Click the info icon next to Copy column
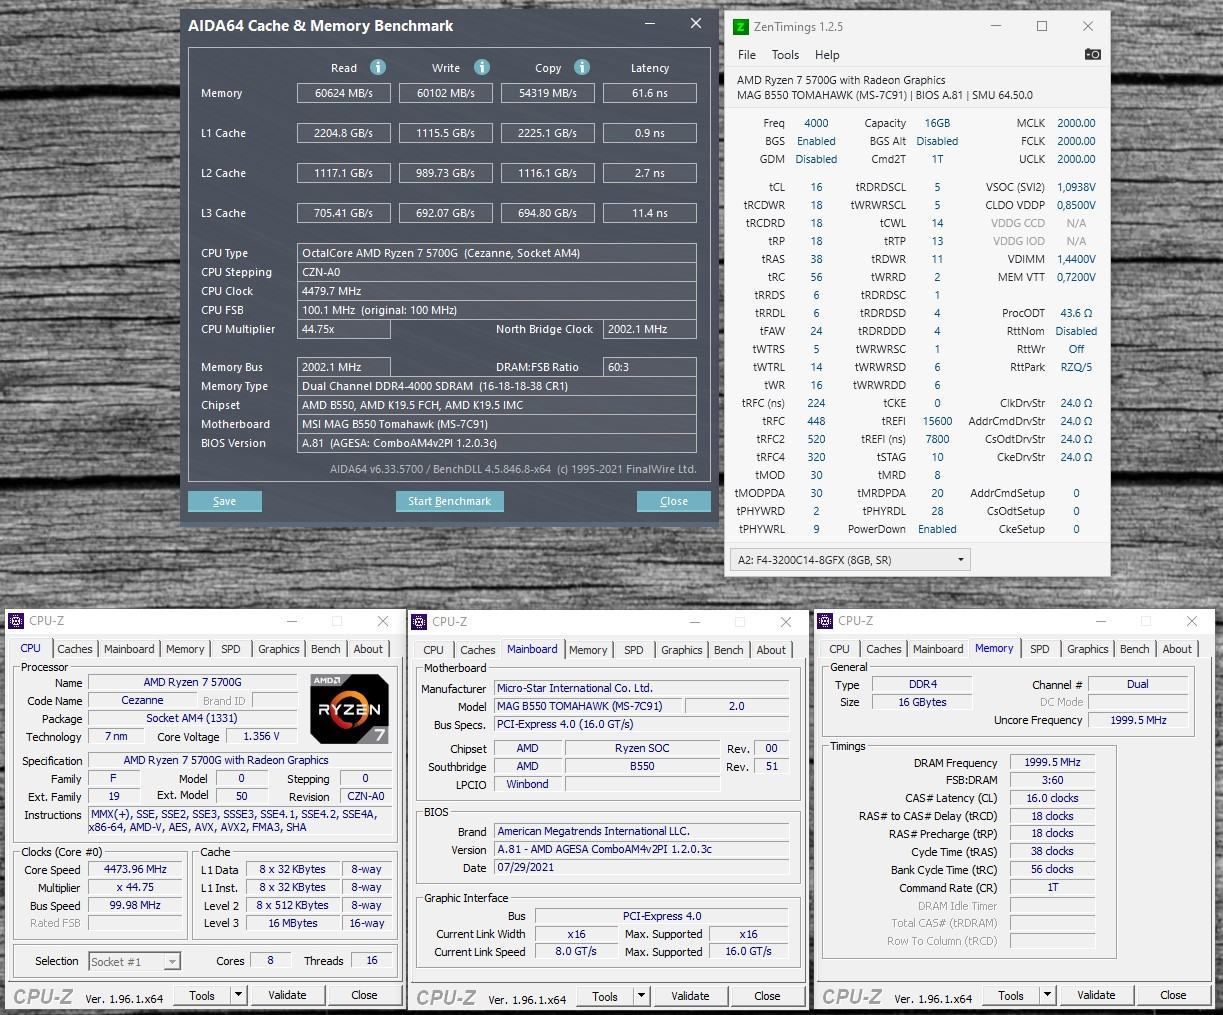This screenshot has height=1015, width=1223. click(583, 67)
